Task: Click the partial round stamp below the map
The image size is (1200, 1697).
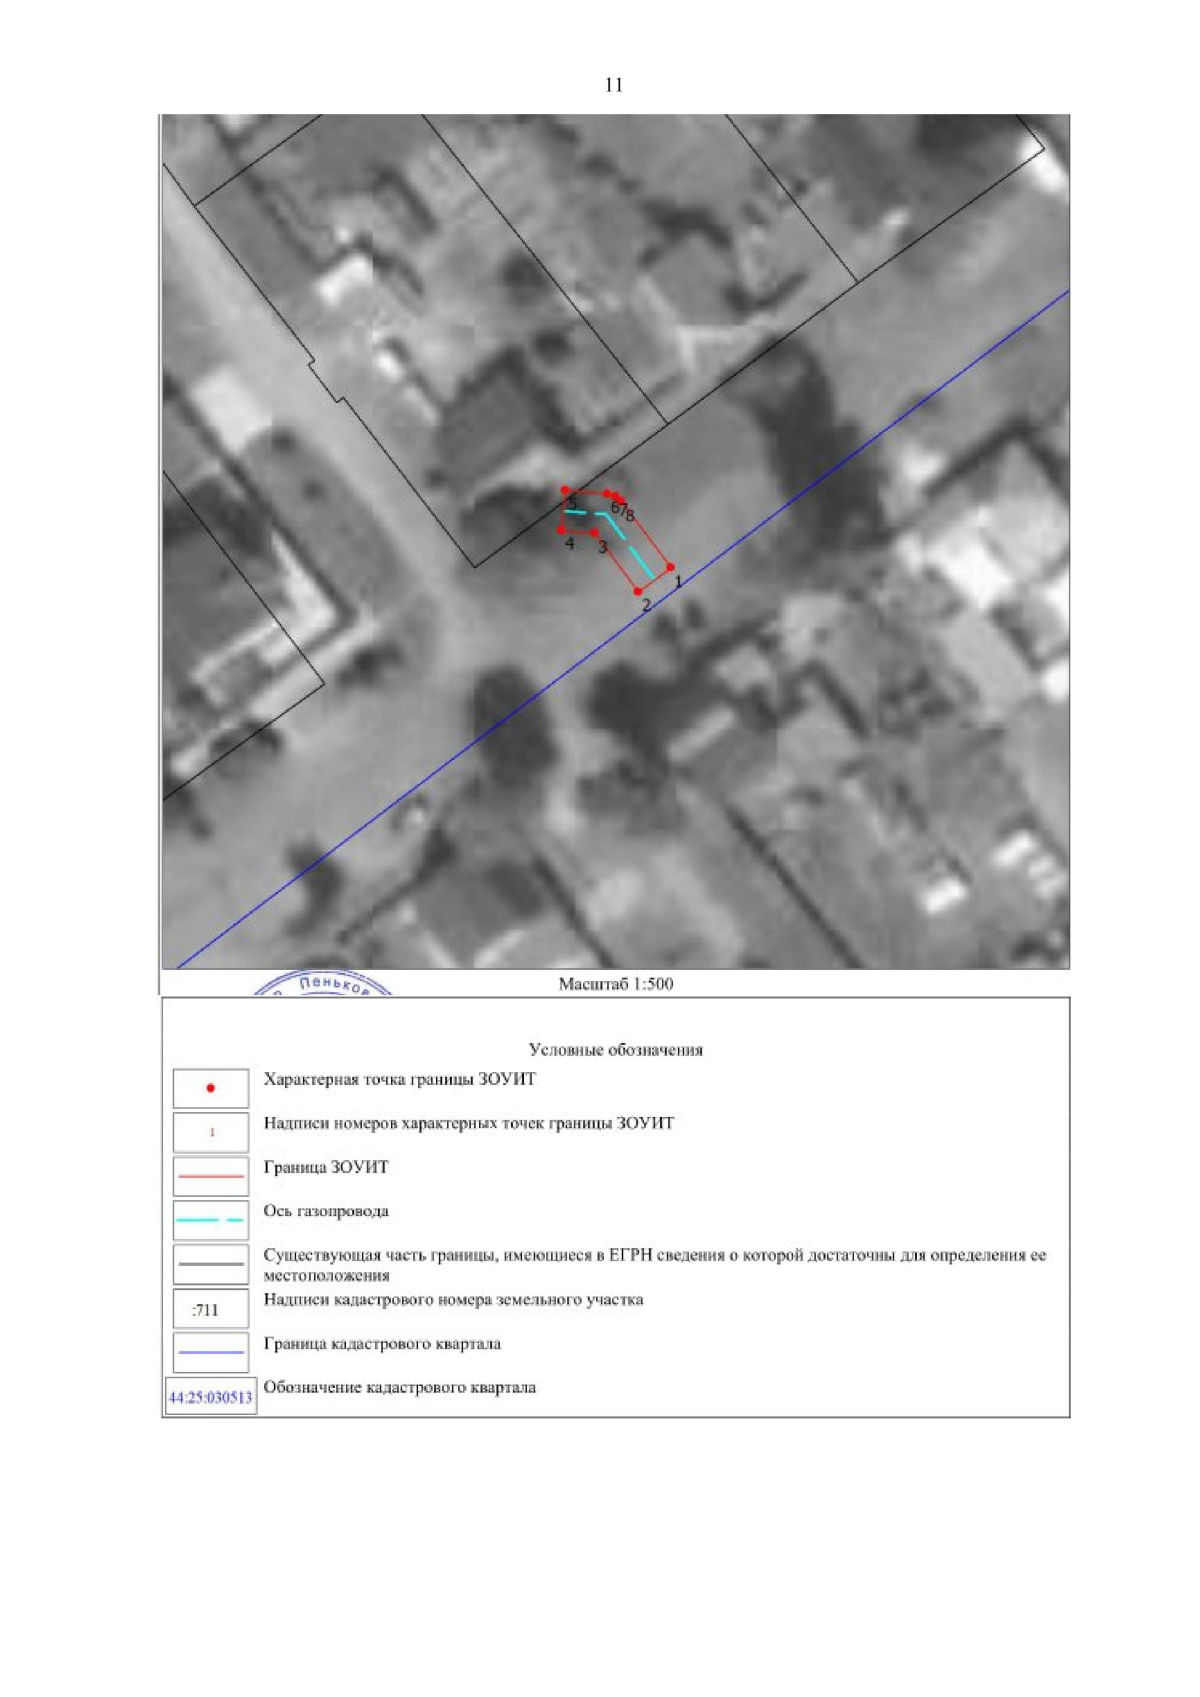Action: point(323,984)
